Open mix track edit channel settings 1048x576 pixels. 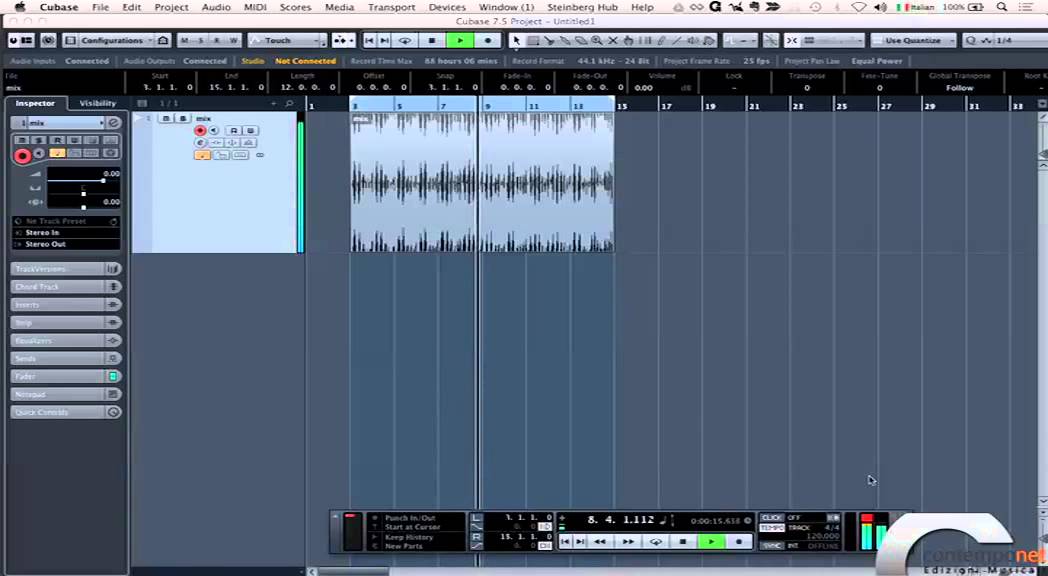click(x=199, y=142)
